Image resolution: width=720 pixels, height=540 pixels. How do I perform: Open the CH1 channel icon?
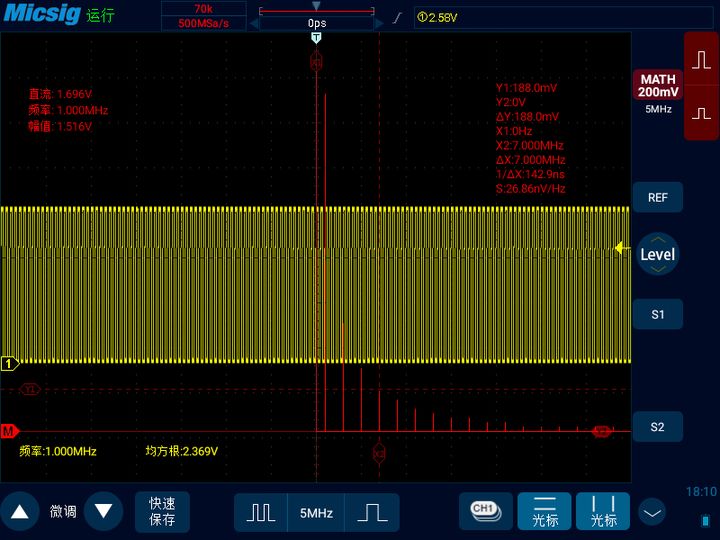[x=484, y=511]
